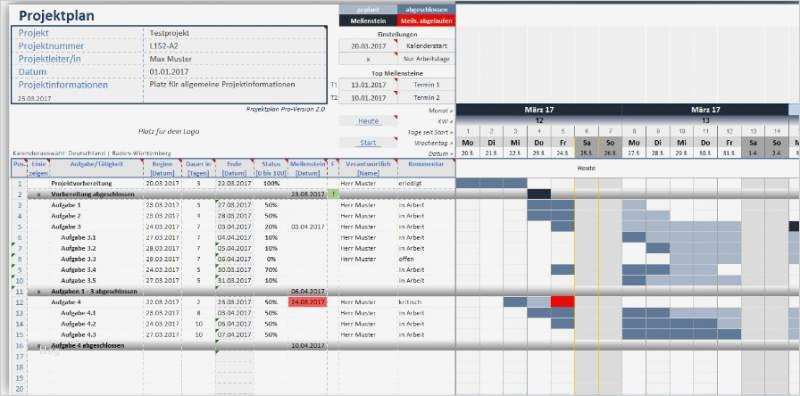Viewport: 800px width, 396px height.
Task: Select the offen comment of Aufgabe 3.3
Action: (x=407, y=259)
